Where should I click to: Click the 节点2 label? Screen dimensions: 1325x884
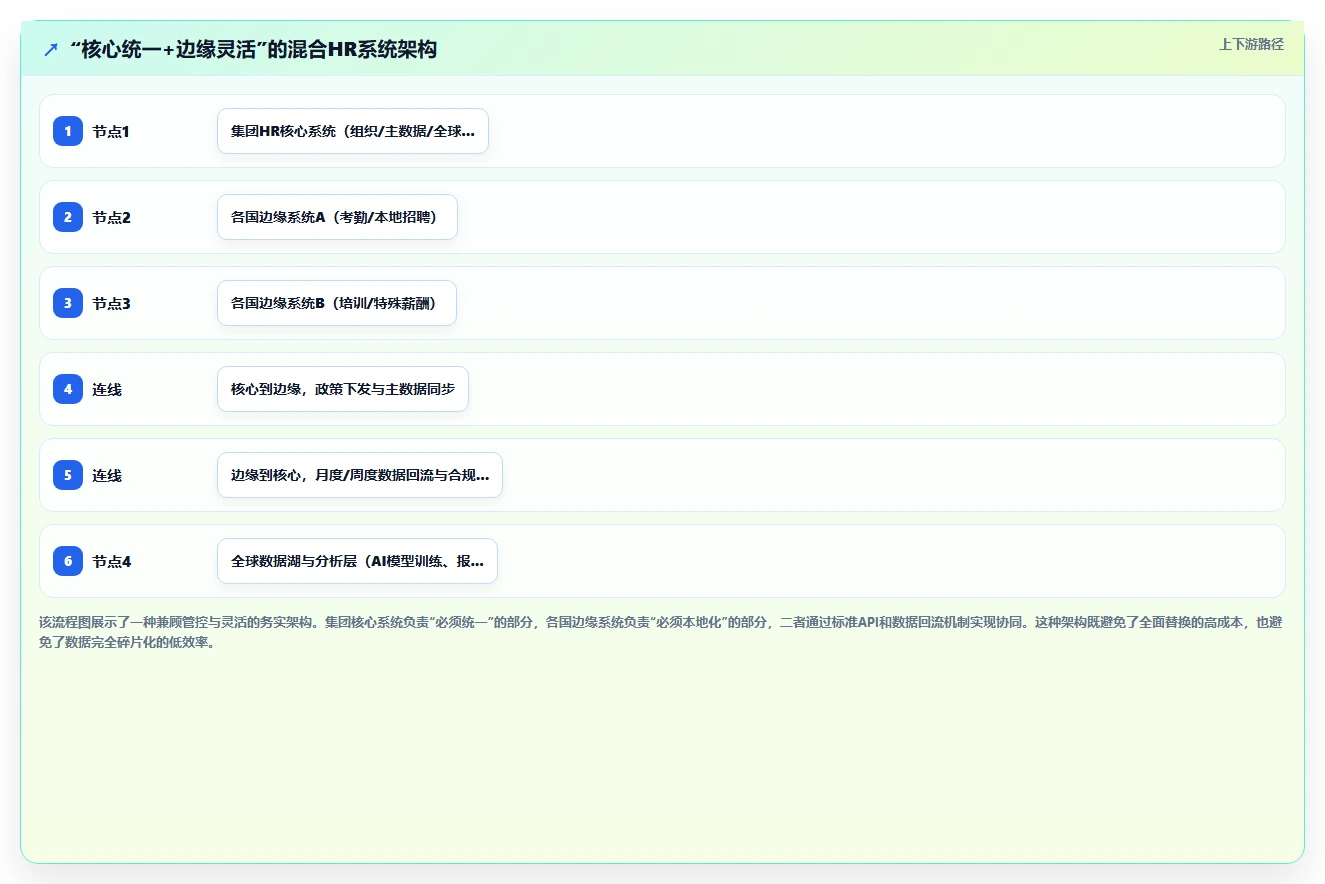point(112,217)
